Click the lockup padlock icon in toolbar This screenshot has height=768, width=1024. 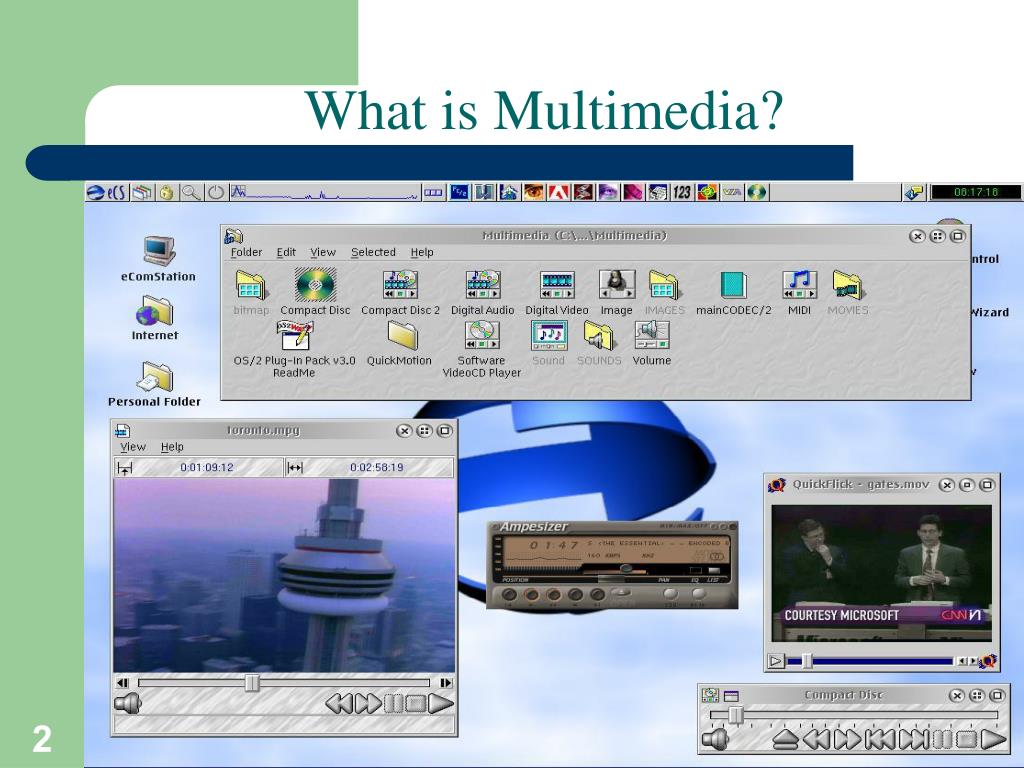click(x=167, y=192)
